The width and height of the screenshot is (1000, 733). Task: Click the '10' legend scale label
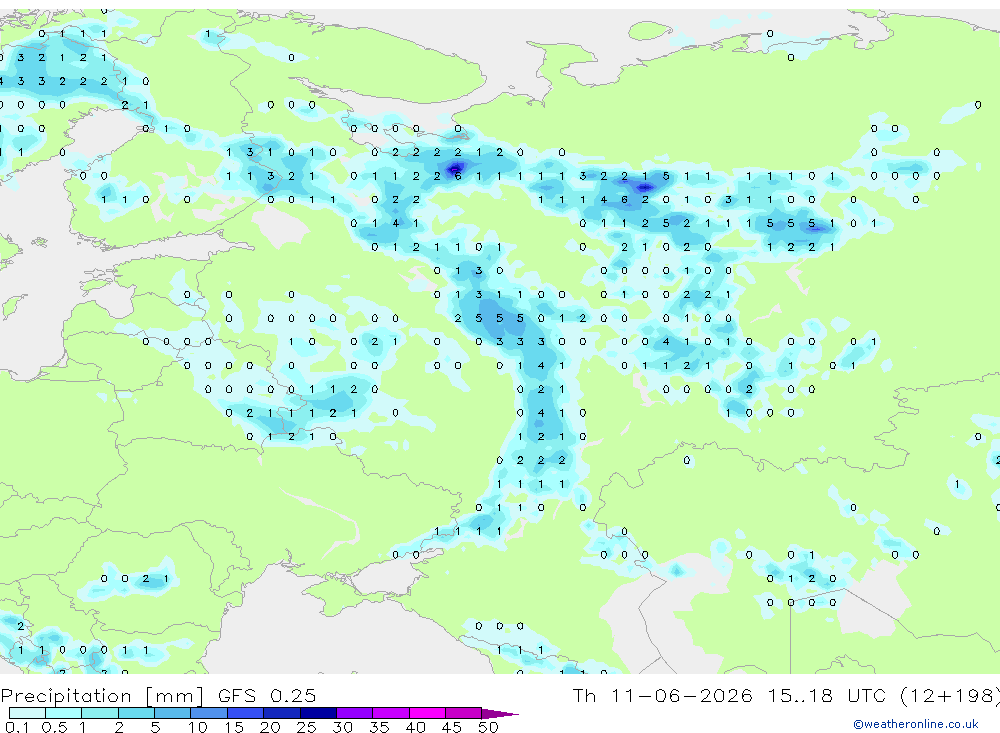tap(198, 727)
